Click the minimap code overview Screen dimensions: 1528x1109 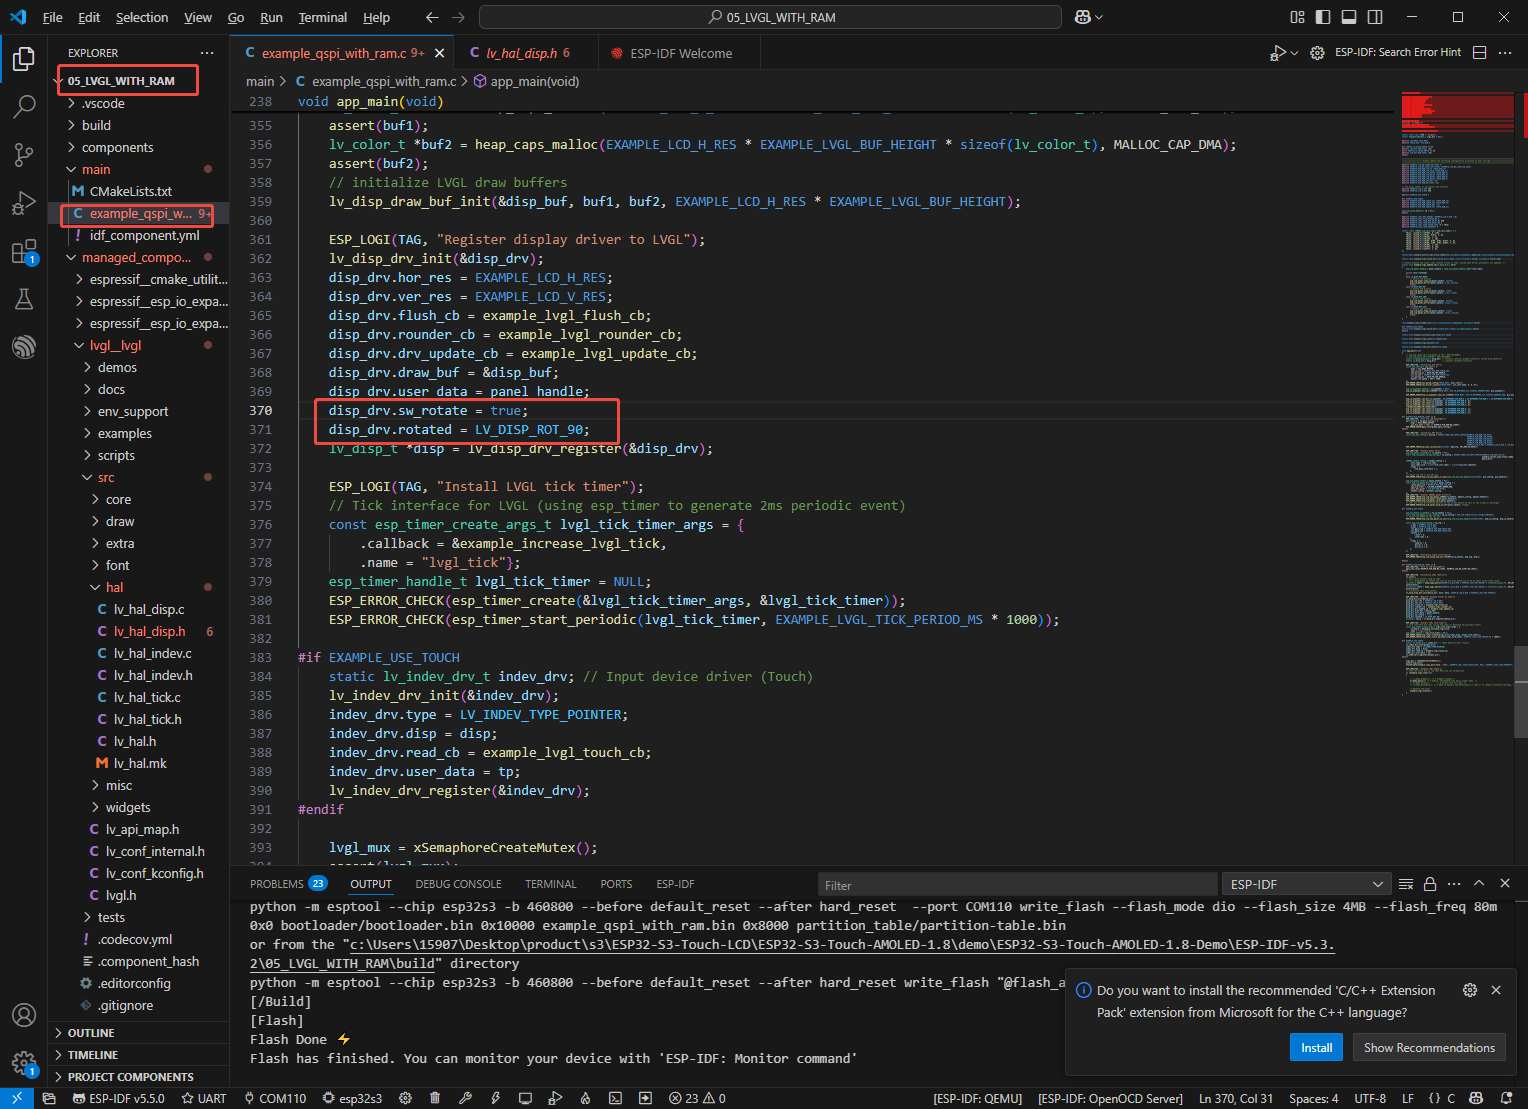click(x=1456, y=400)
